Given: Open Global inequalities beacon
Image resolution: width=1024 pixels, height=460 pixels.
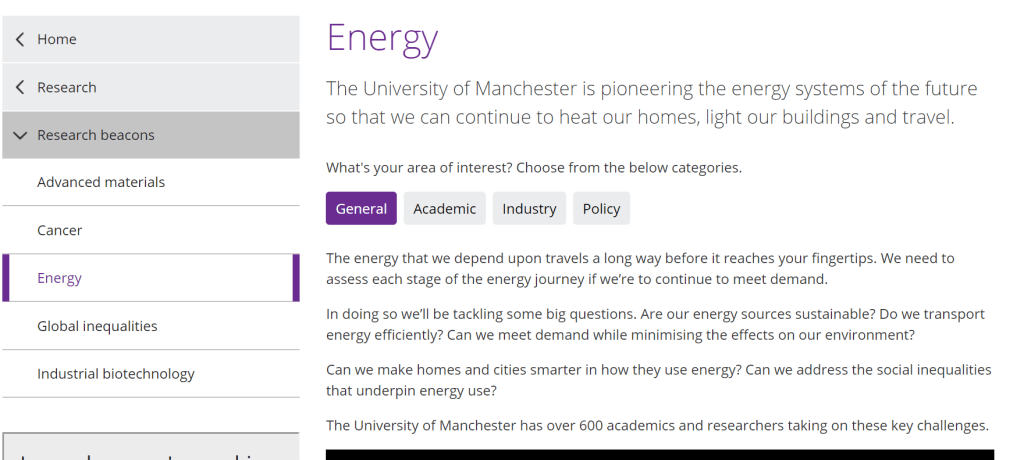Looking at the screenshot, I should [x=97, y=326].
